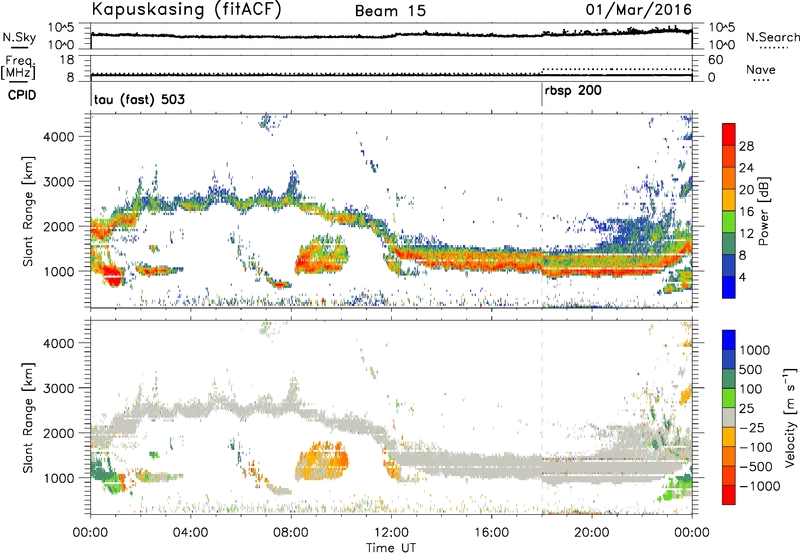This screenshot has height=554, width=800.
Task: Click the 'Slant Range [km]' label of the power panel
Action: [28, 211]
